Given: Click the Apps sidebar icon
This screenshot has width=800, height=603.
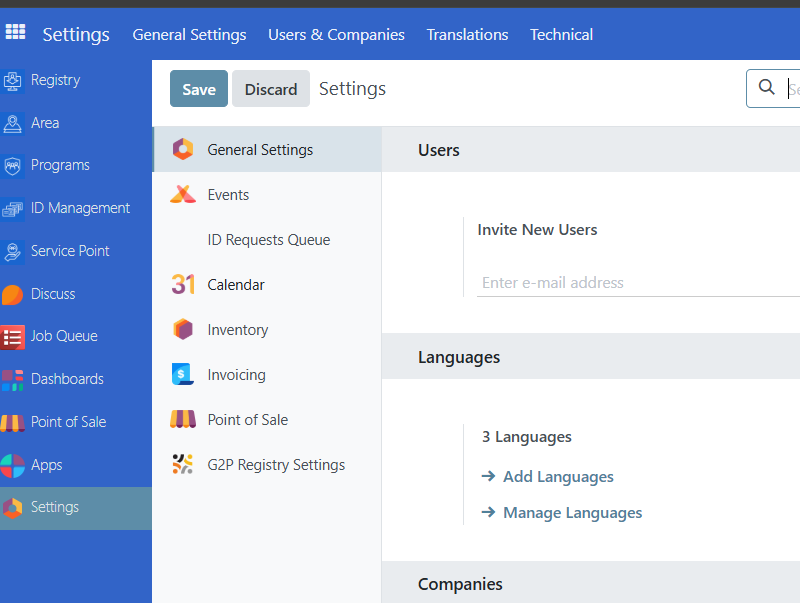Looking at the screenshot, I should pos(14,465).
